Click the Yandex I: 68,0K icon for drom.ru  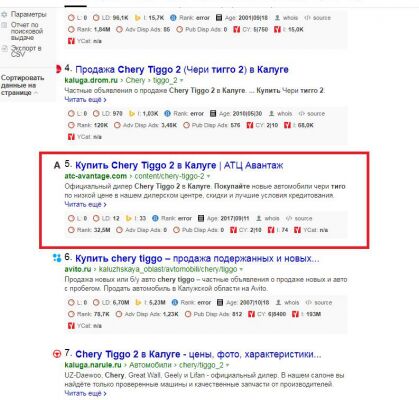pos(287,126)
